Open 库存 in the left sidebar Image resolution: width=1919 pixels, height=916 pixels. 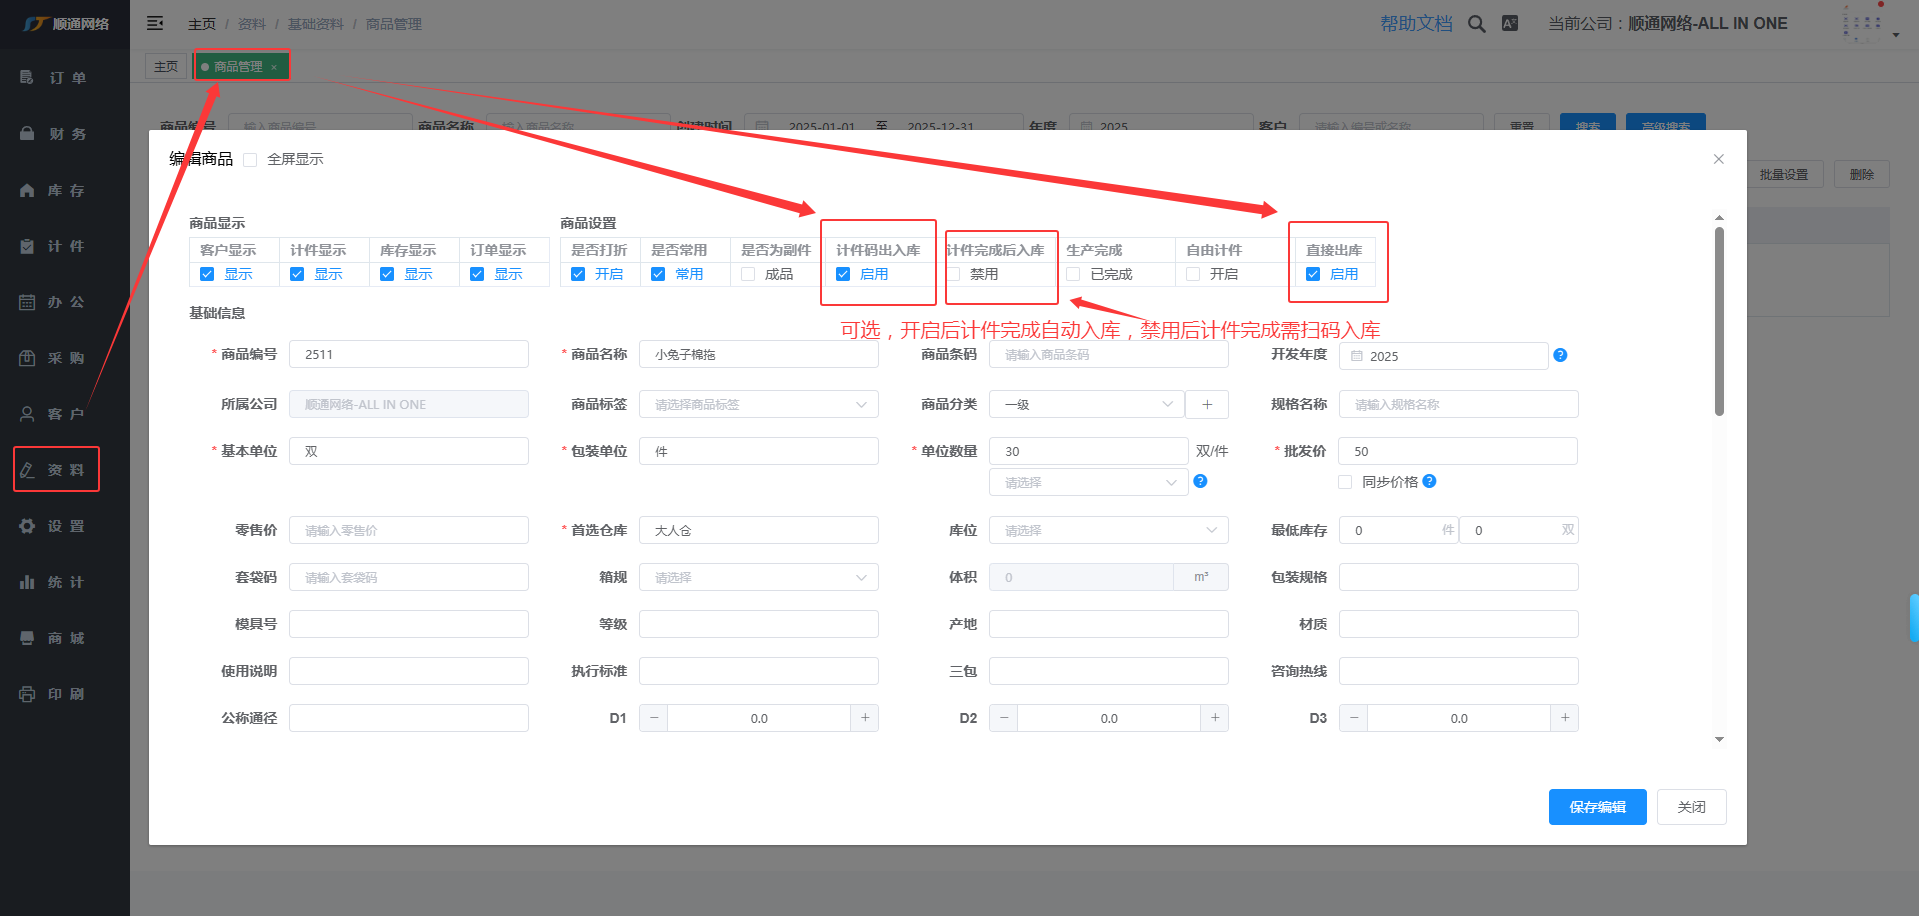[65, 190]
